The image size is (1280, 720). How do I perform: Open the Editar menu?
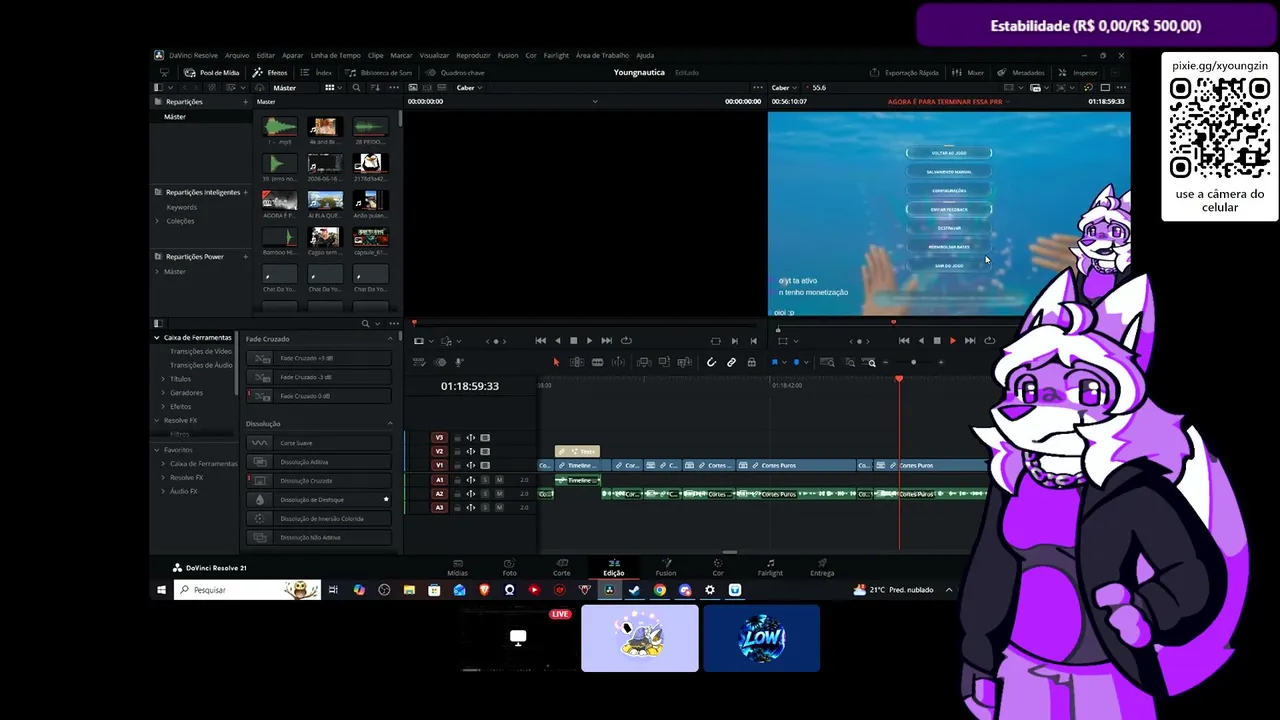coord(265,55)
